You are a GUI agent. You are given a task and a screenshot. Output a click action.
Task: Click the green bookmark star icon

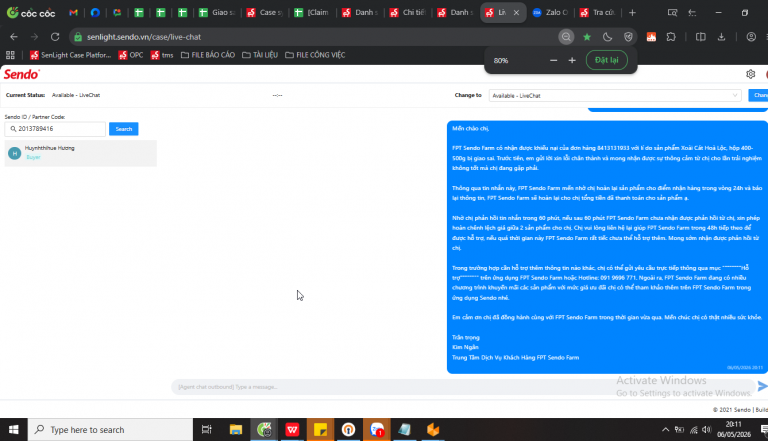click(587, 37)
